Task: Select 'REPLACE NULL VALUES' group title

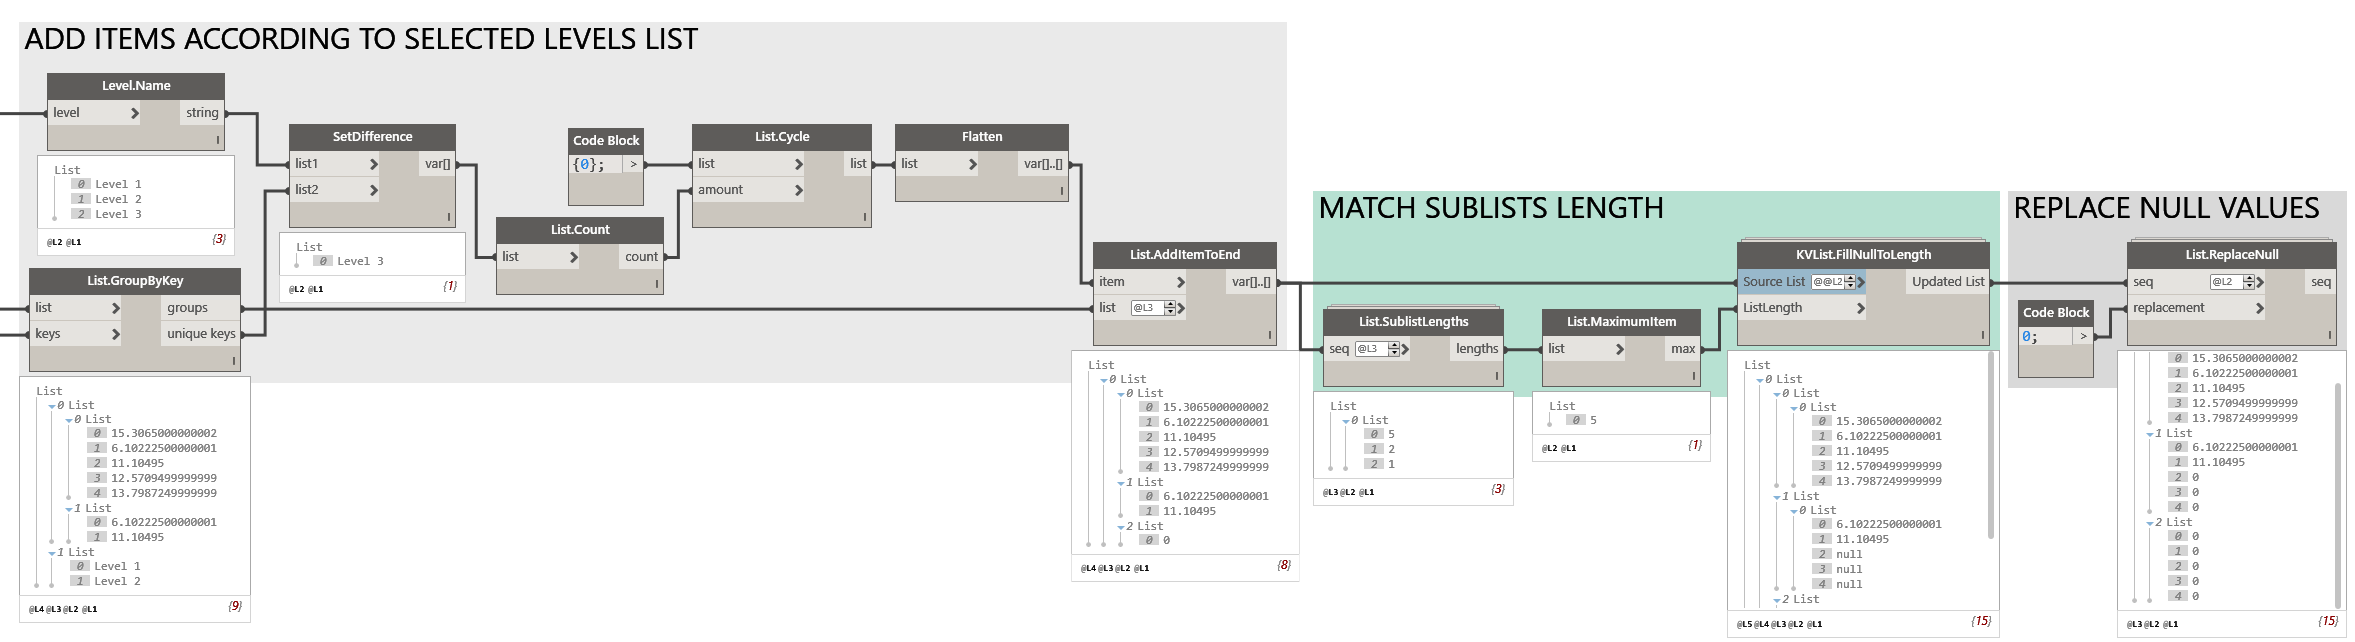Action: [x=2166, y=208]
